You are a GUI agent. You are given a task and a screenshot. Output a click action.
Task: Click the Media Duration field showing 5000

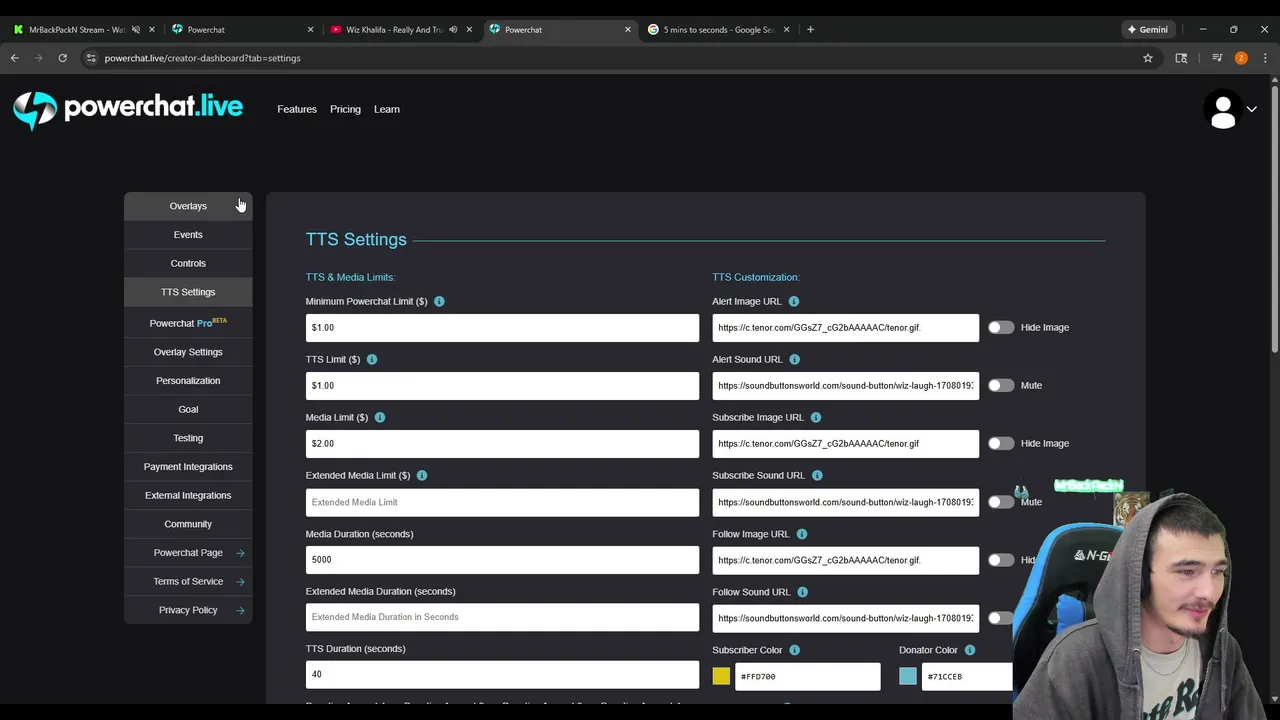coord(502,560)
